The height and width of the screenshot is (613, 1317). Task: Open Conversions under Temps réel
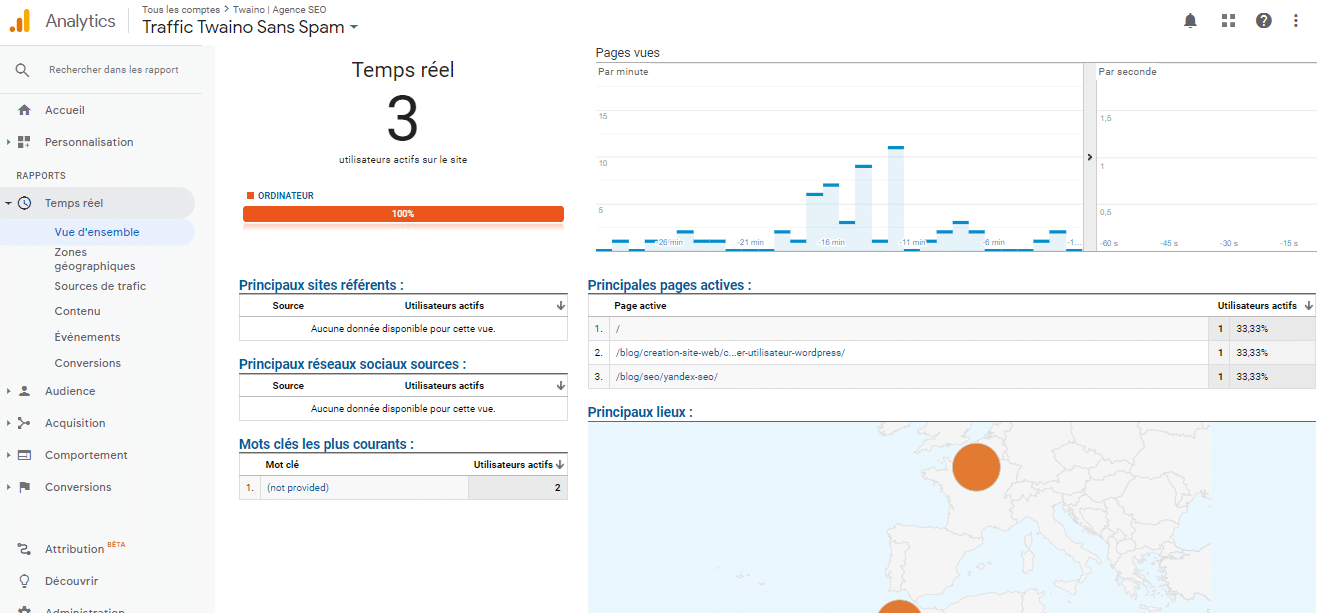[x=87, y=363]
